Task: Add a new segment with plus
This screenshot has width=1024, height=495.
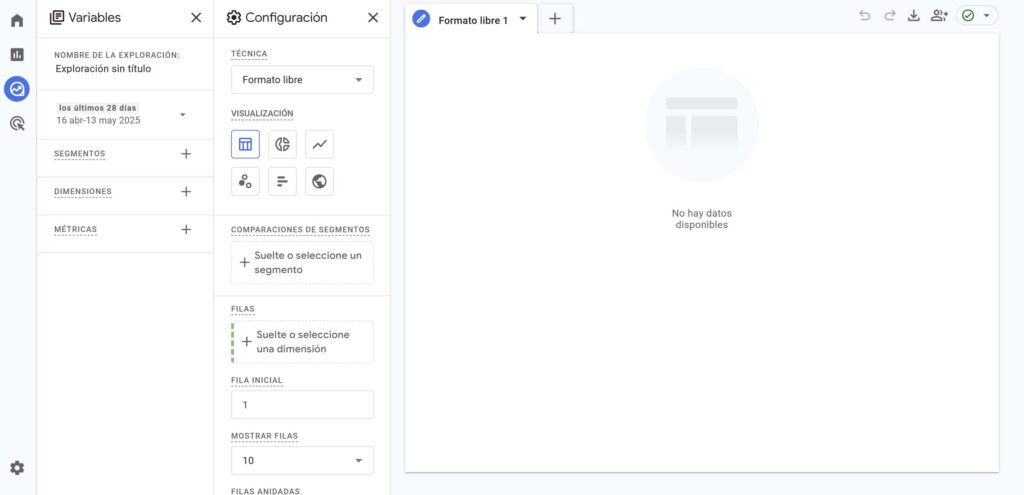Action: [185, 154]
